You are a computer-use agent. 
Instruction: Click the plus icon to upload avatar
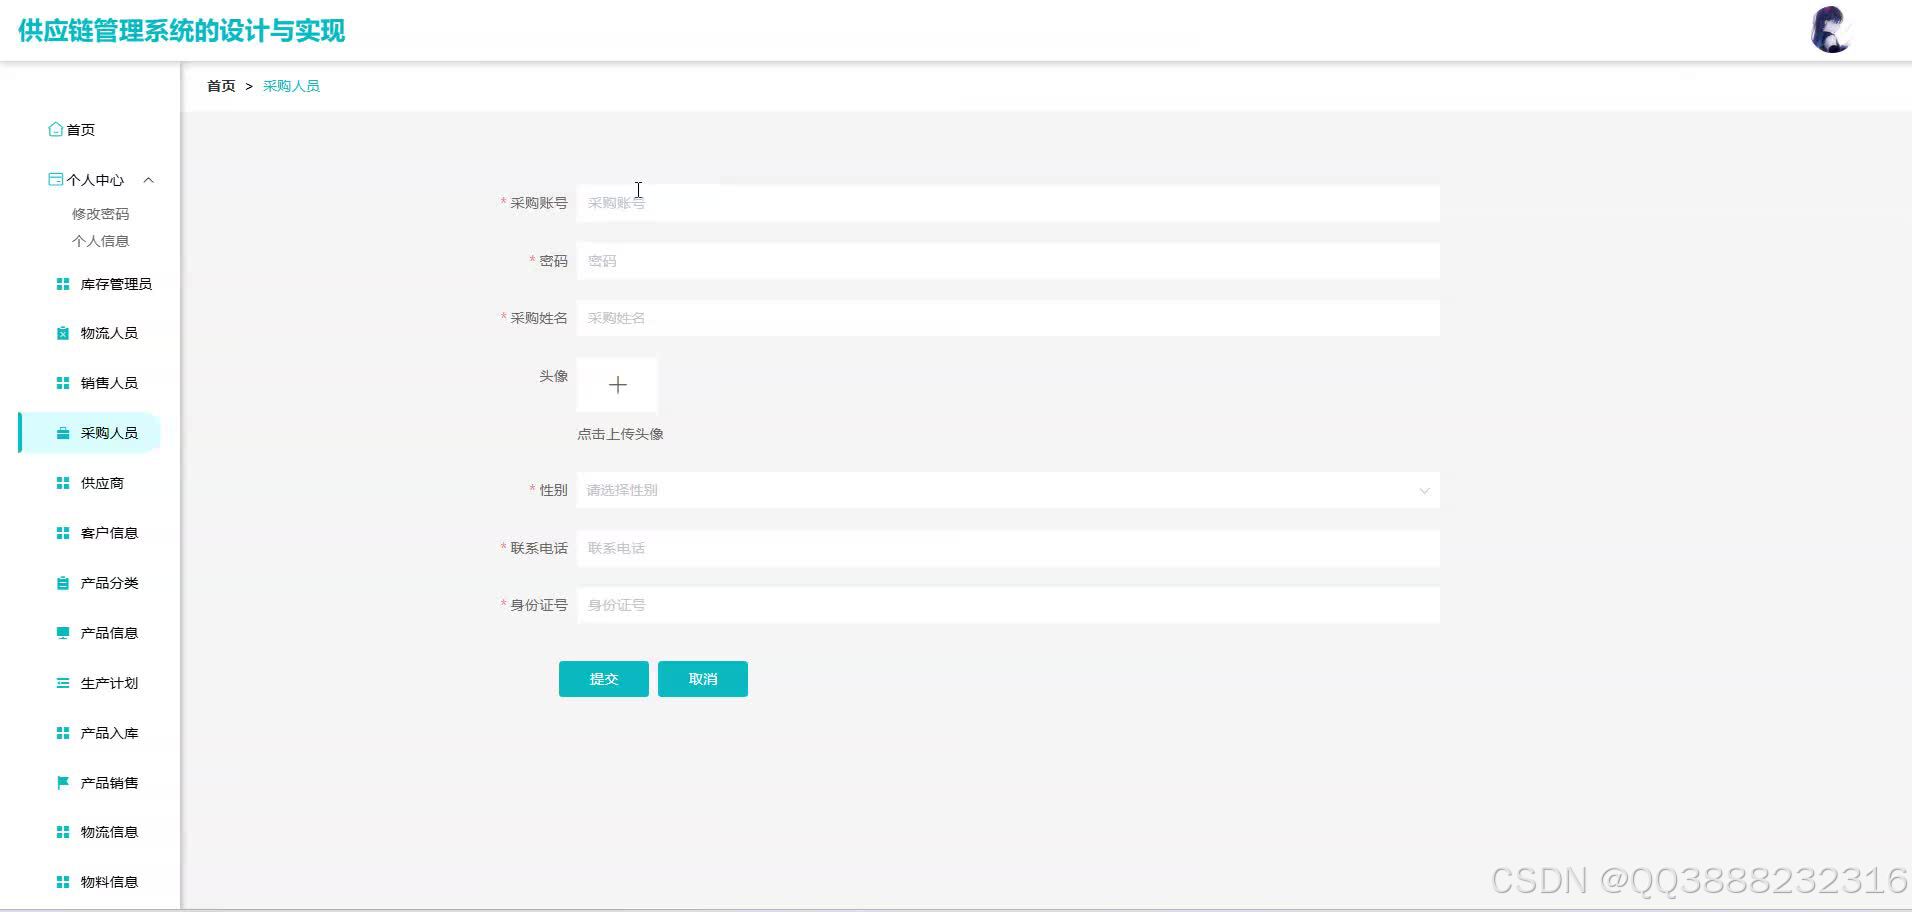point(617,385)
